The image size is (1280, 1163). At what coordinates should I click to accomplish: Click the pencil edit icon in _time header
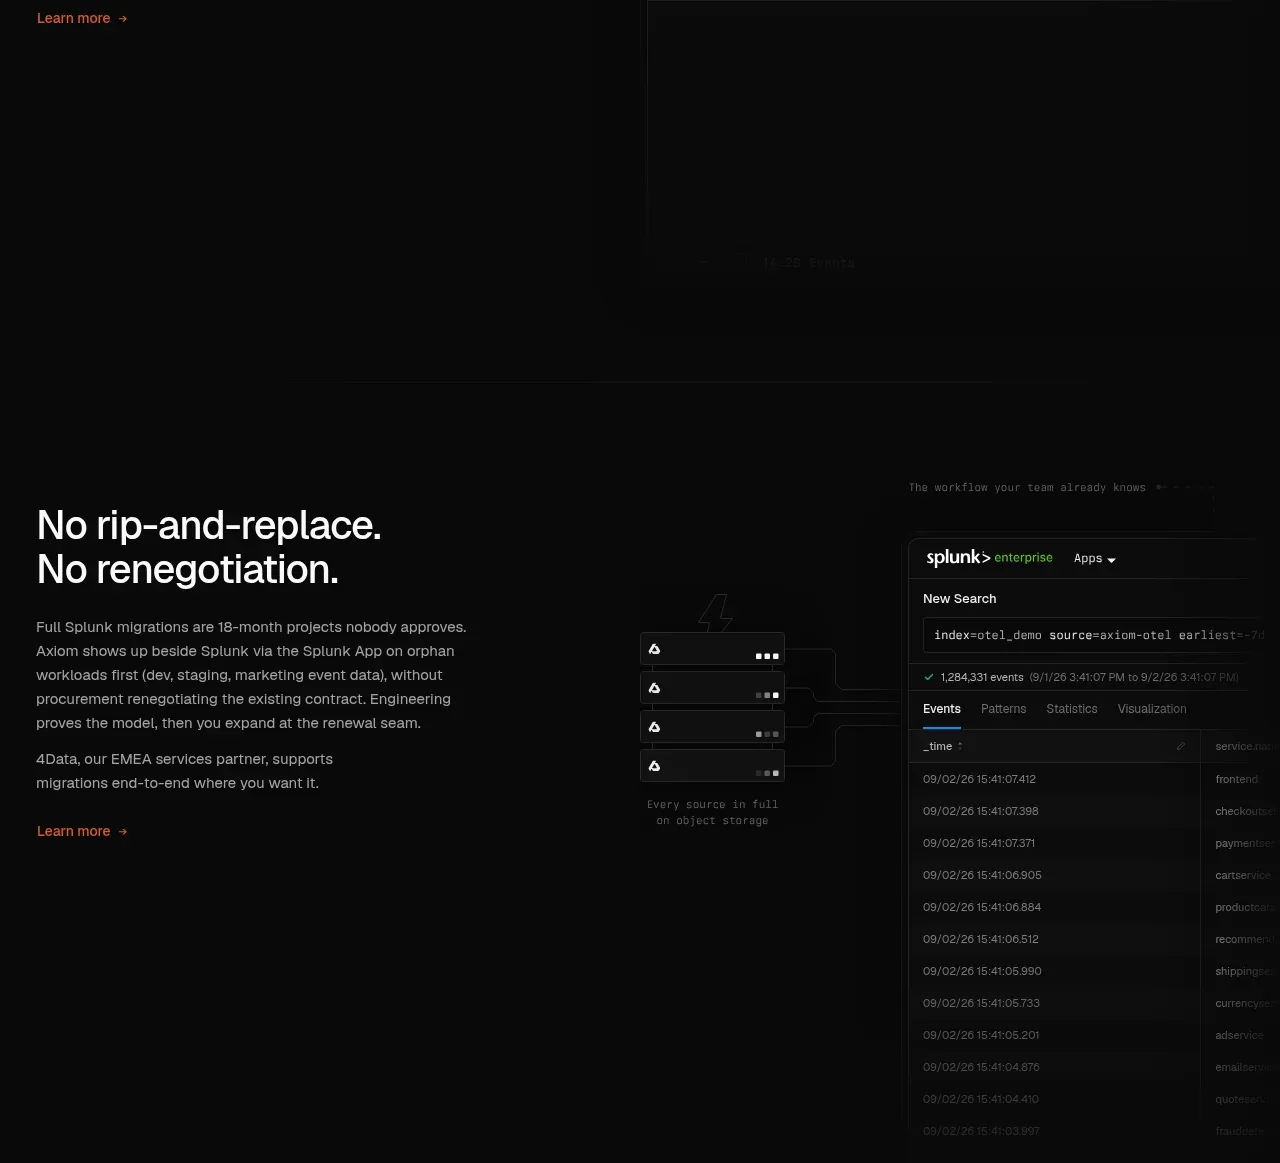pos(1181,746)
